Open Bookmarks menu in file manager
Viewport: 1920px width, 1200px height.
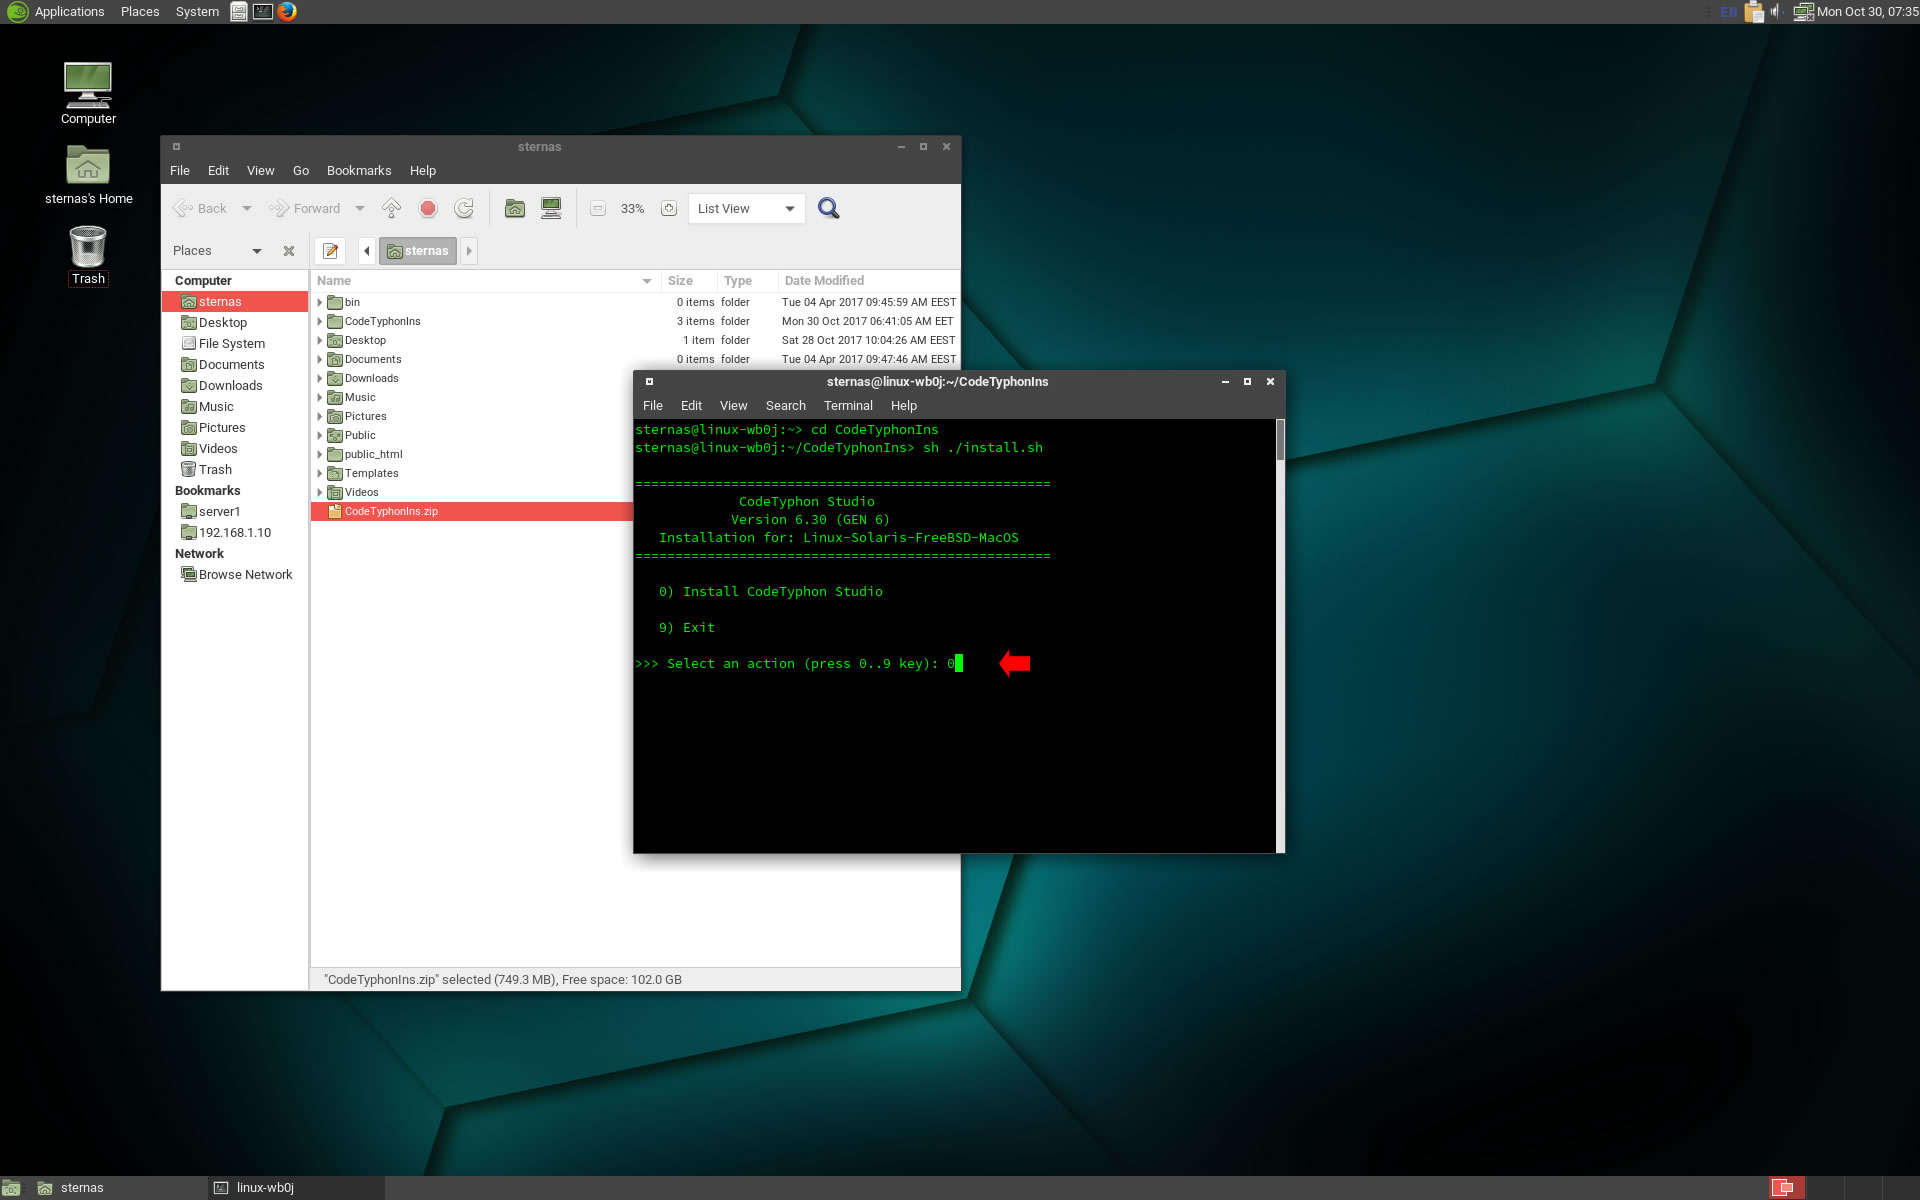point(359,171)
